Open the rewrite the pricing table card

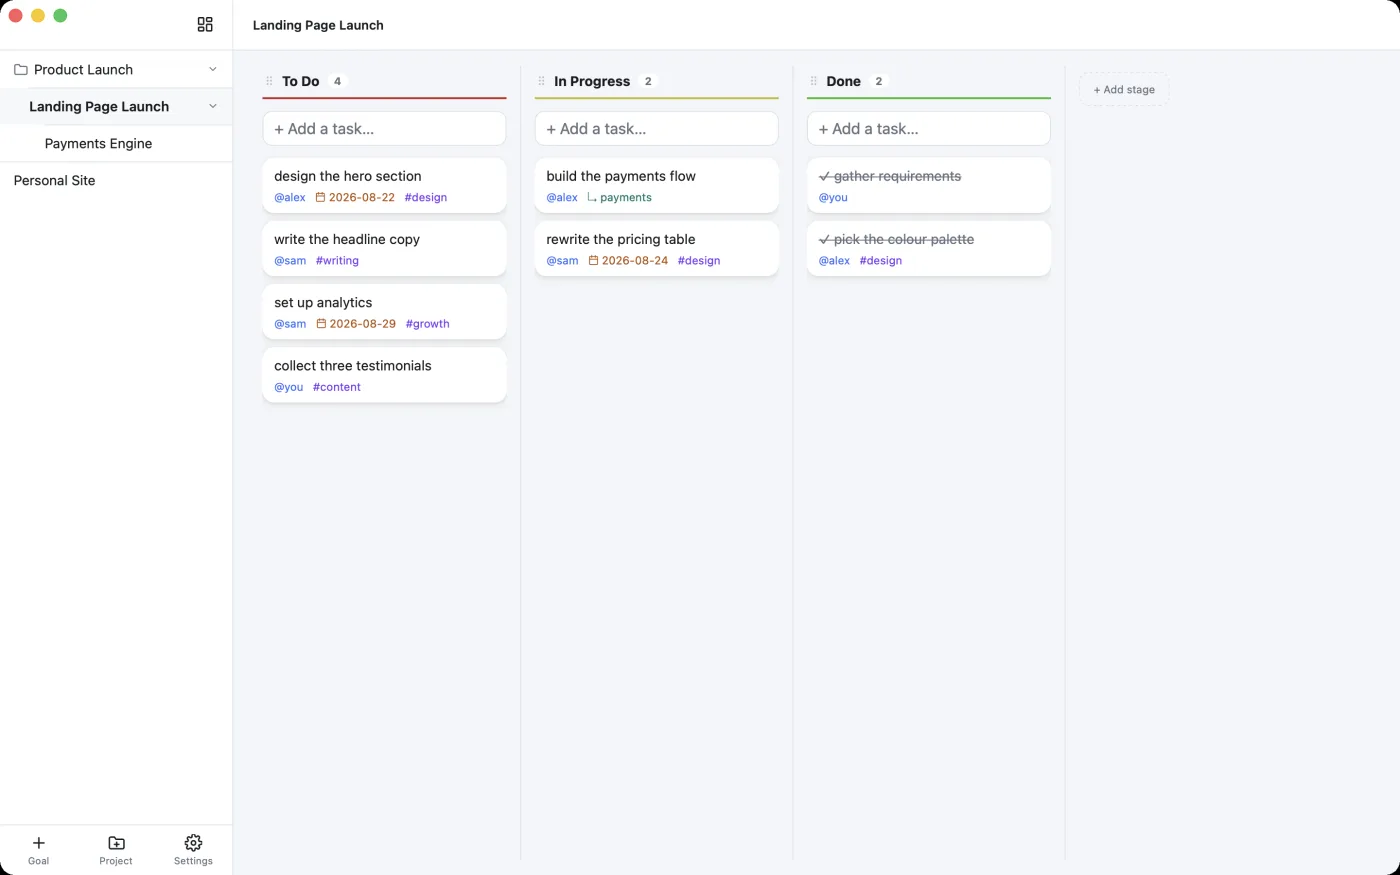tap(656, 248)
